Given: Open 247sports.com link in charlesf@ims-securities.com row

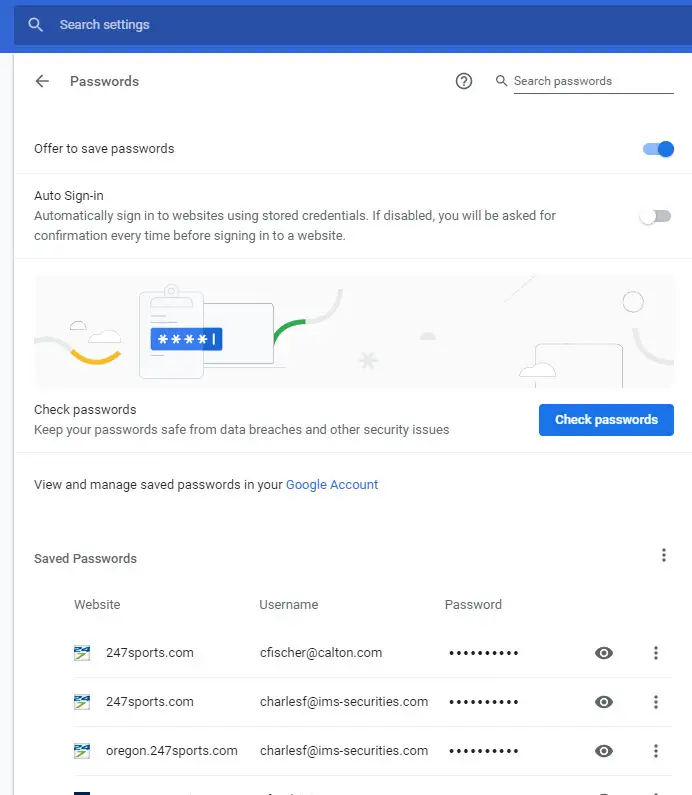Looking at the screenshot, I should coord(150,702).
